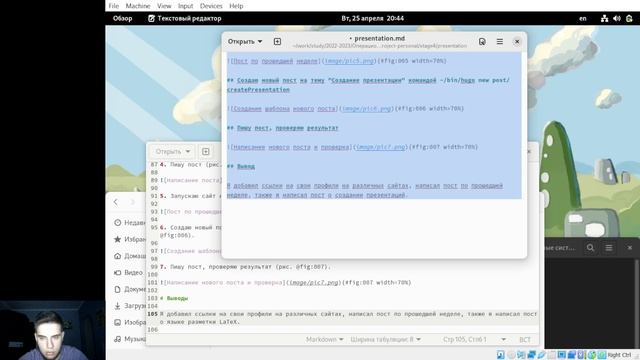The height and width of the screenshot is (360, 640).
Task: Open Домашняя папка in file manager sidebar
Action: (x=130, y=256)
